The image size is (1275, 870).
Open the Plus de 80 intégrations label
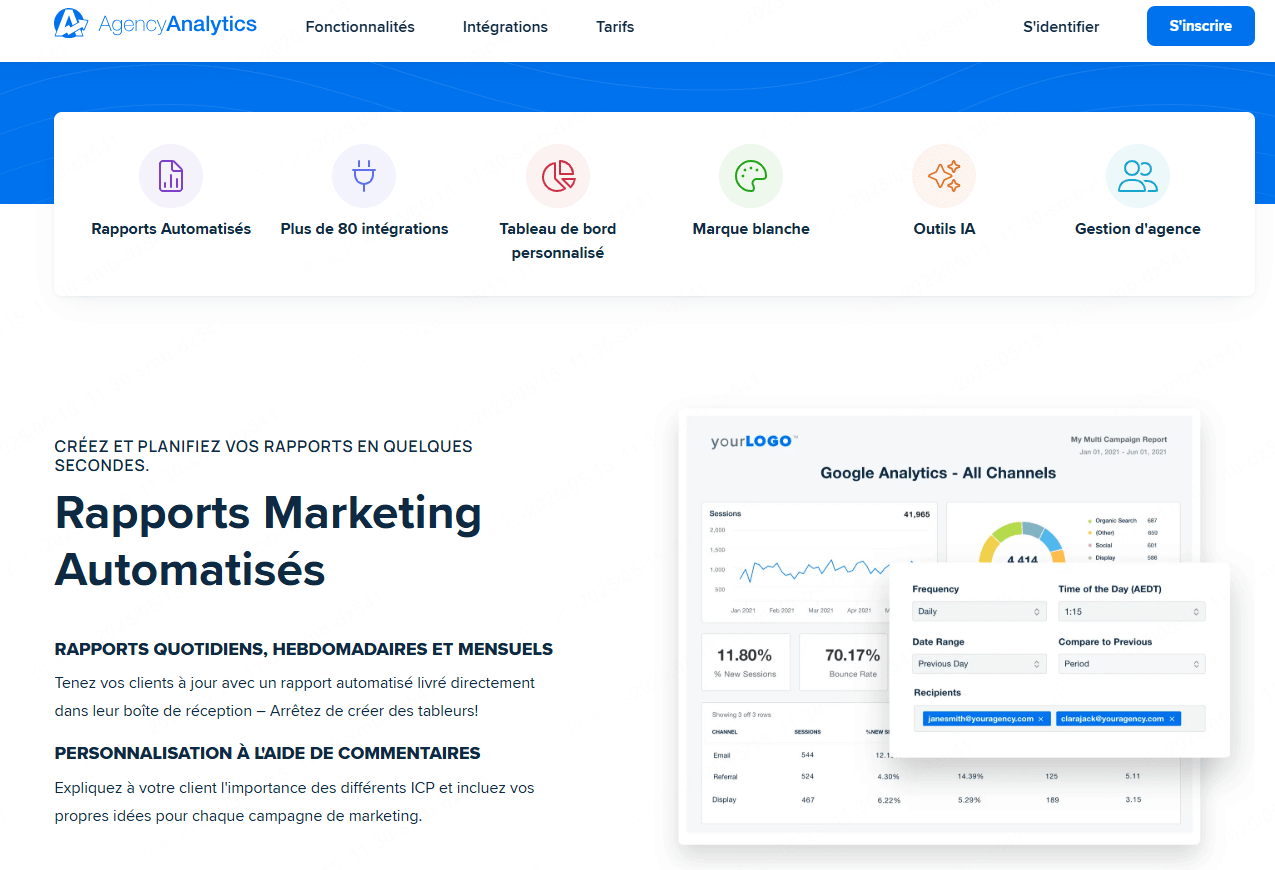pyautogui.click(x=364, y=229)
